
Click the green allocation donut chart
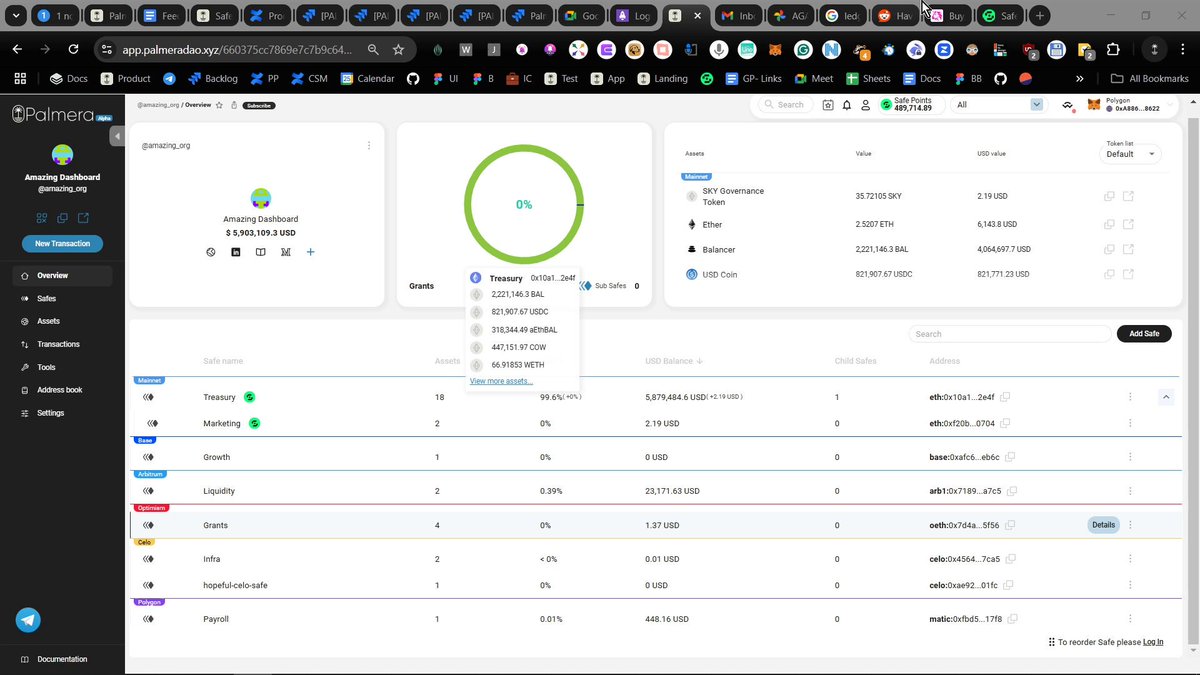coord(524,204)
